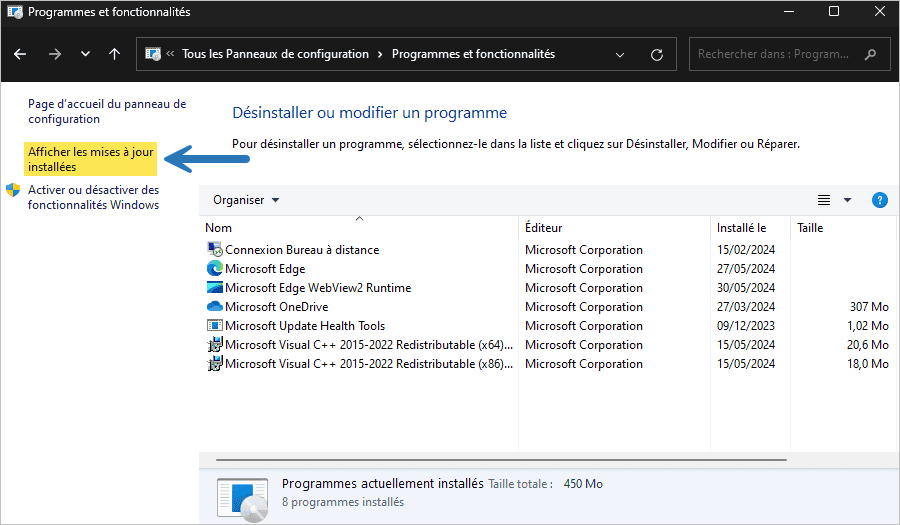Click the title bar window icon

(x=15, y=11)
